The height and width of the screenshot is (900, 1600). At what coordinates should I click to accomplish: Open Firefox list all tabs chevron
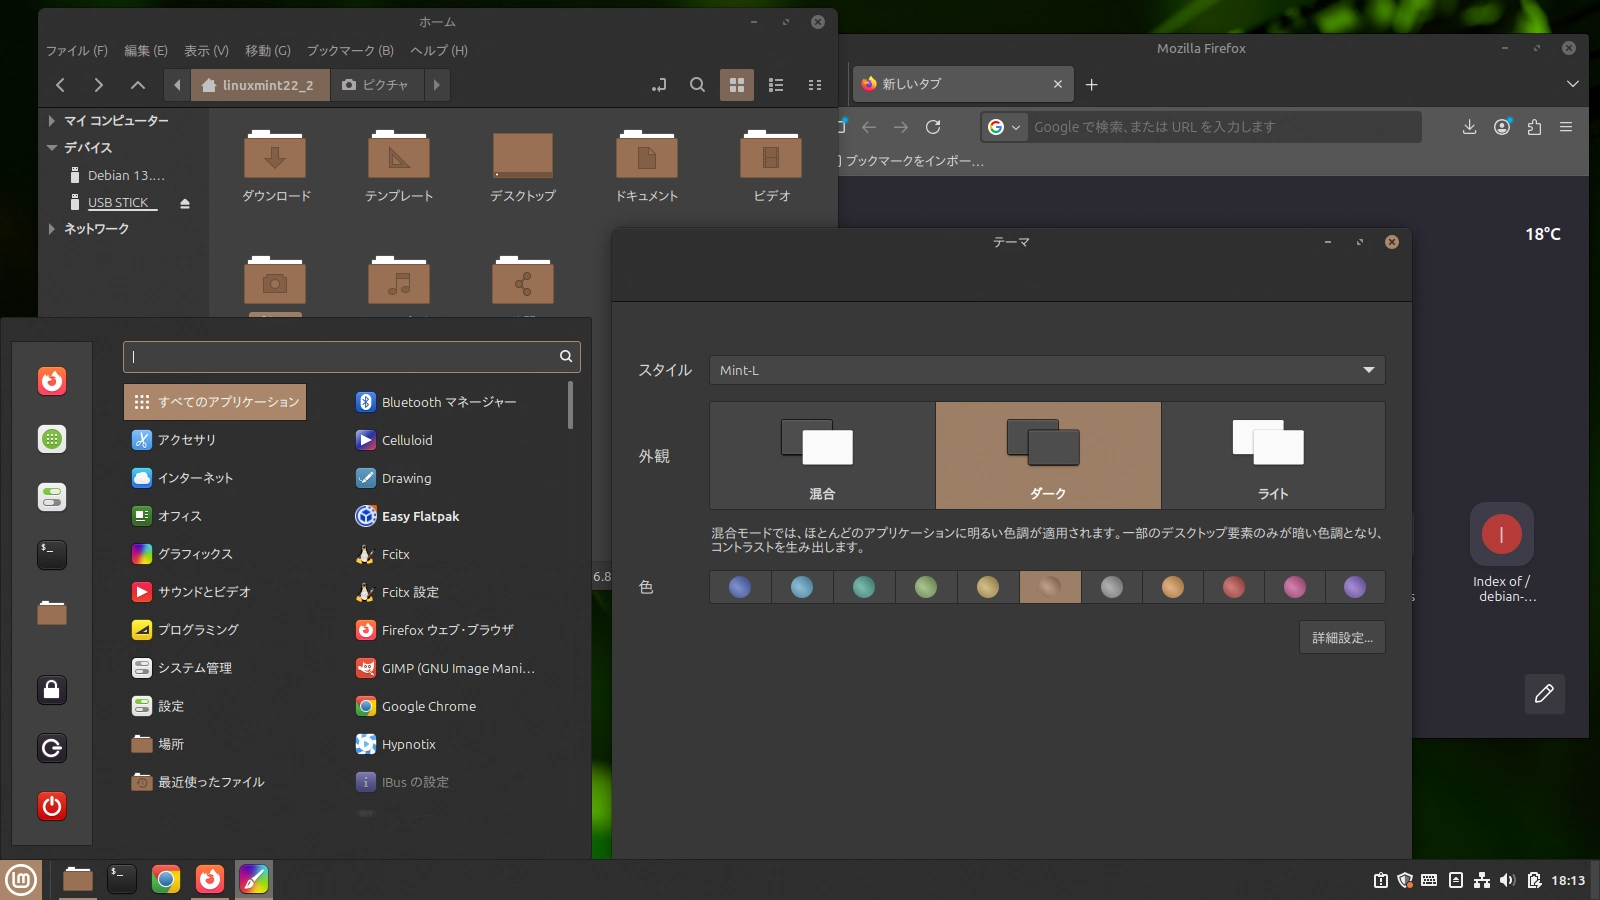point(1572,84)
